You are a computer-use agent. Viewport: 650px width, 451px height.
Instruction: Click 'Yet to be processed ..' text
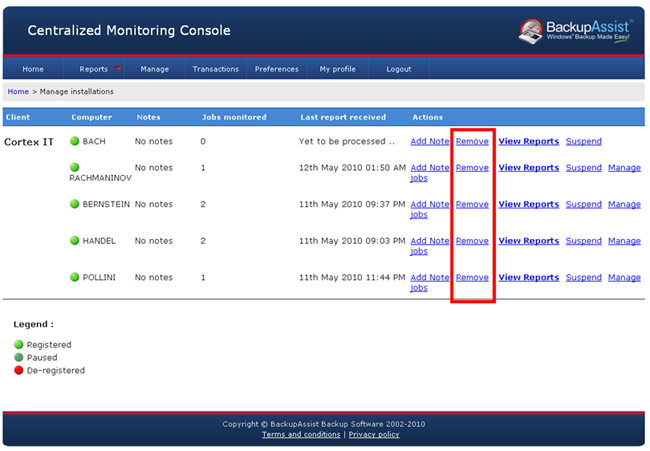pos(347,141)
